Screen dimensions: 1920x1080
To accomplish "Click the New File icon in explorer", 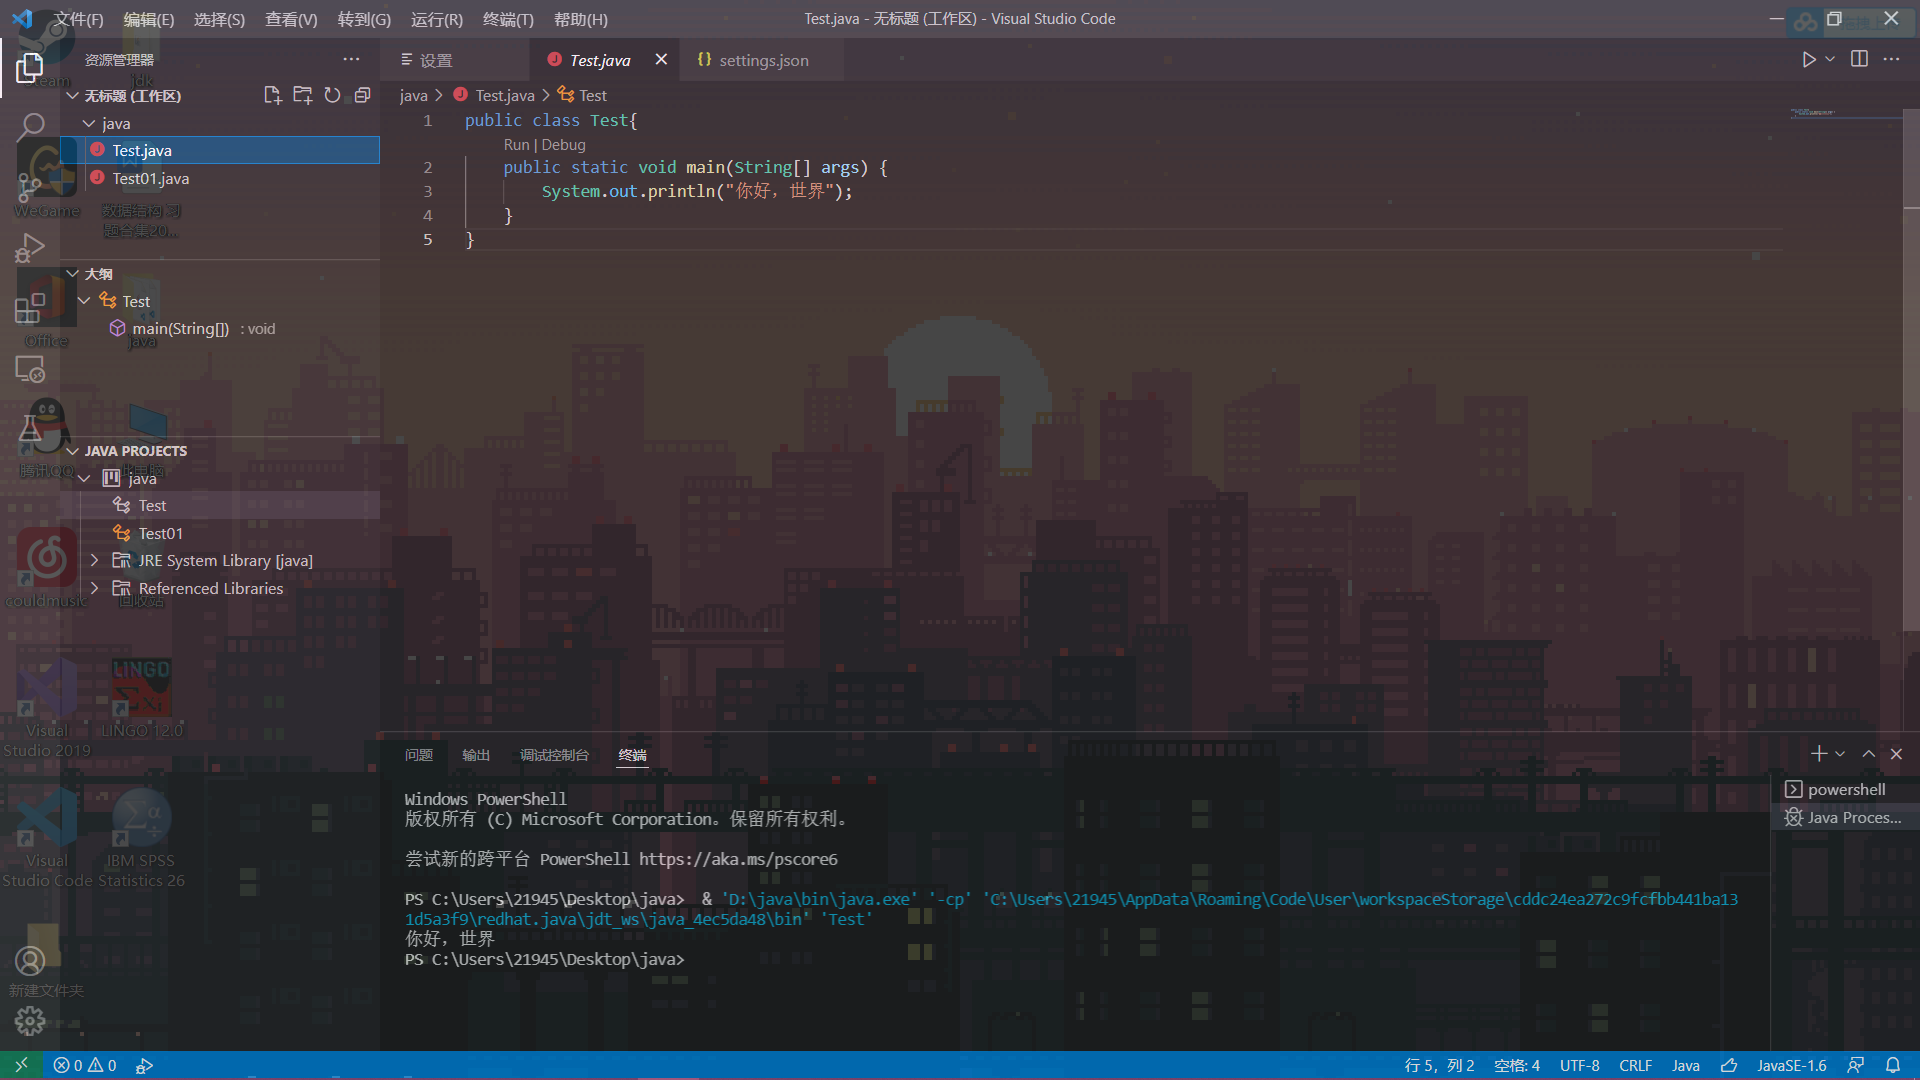I will click(272, 95).
